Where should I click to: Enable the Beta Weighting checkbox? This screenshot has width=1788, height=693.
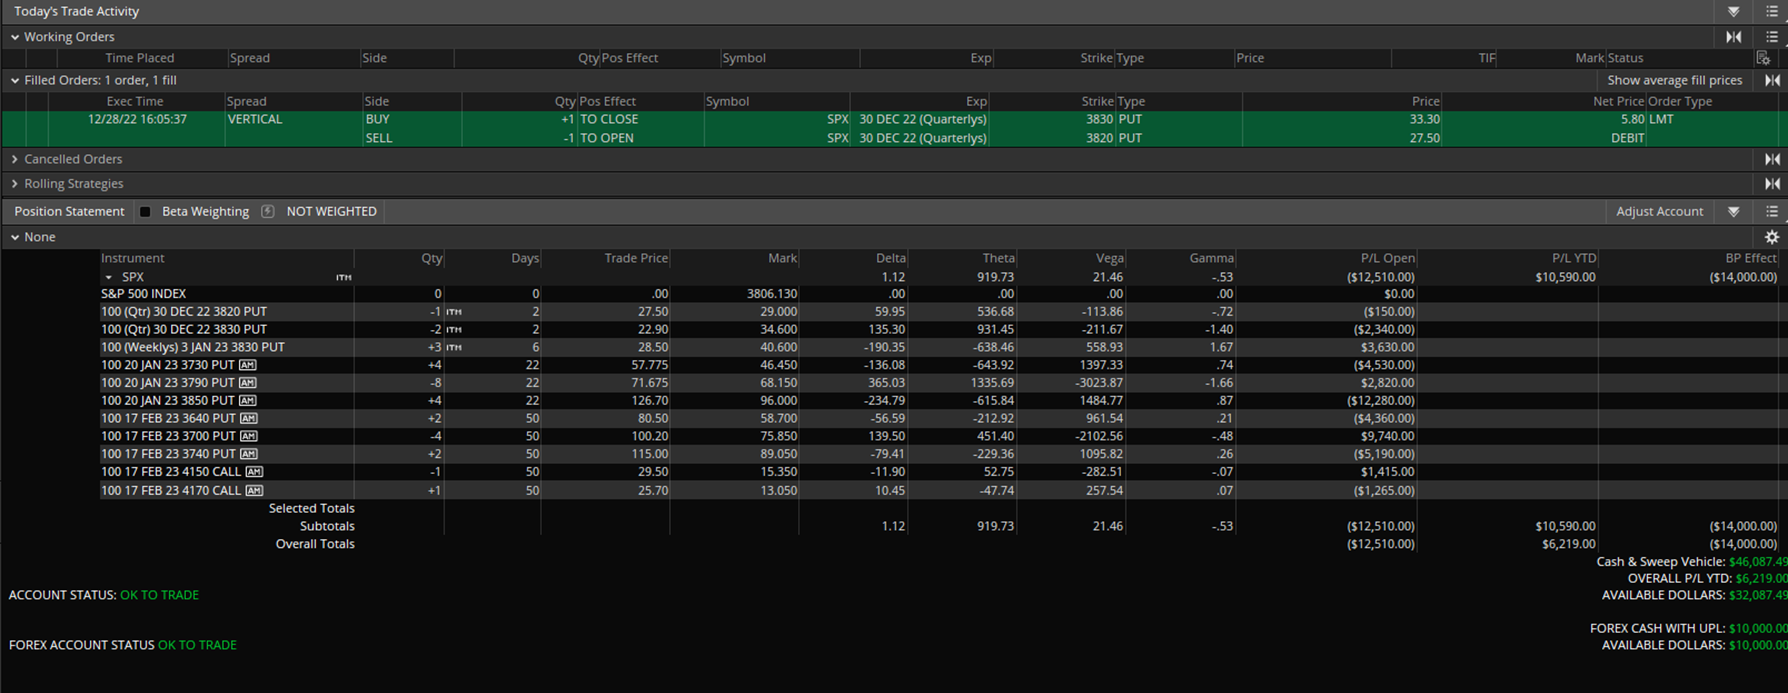point(145,211)
